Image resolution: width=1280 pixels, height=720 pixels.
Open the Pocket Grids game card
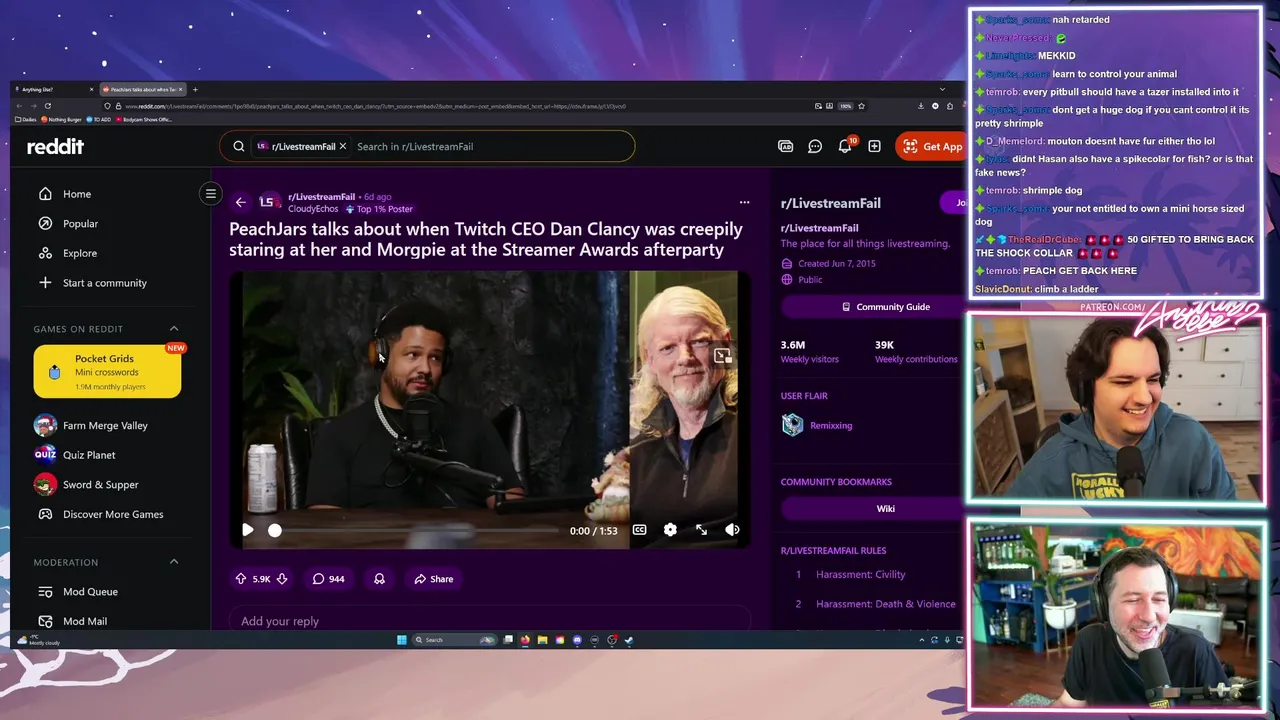point(107,372)
